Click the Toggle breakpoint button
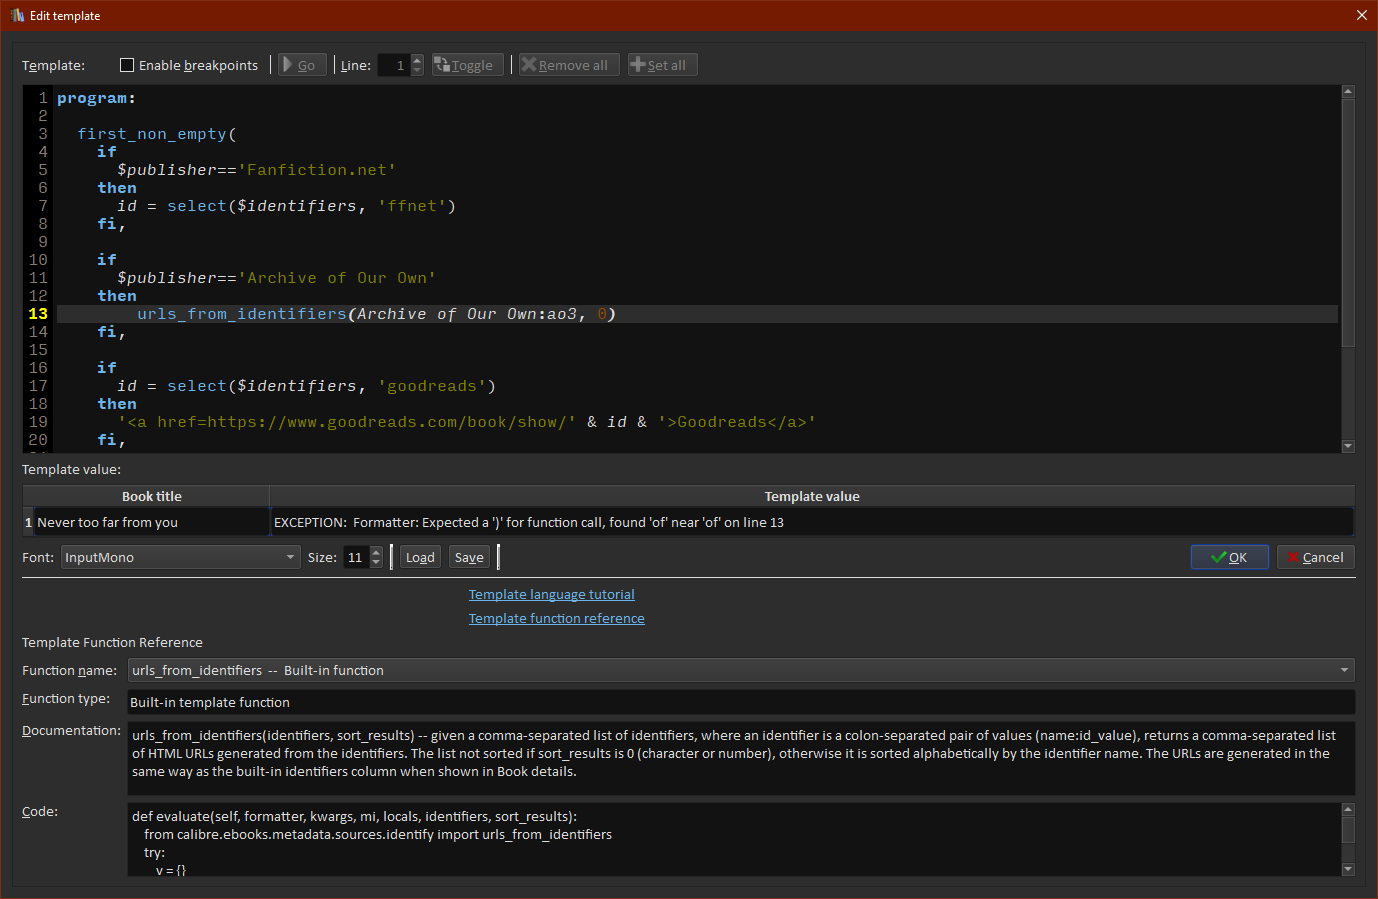Viewport: 1378px width, 899px height. [467, 65]
